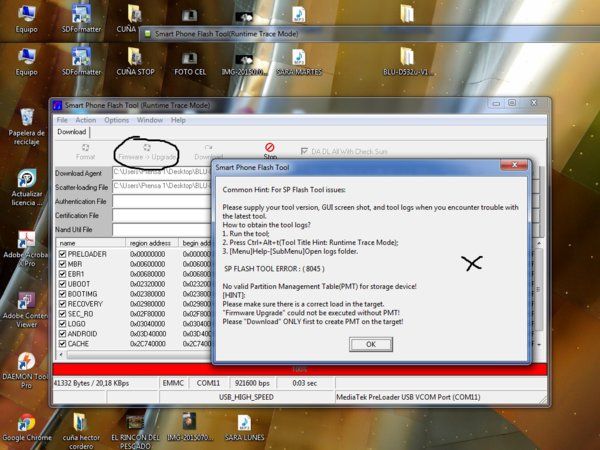
Task: Click the USB_HIGH_SPEED status entry
Action: (246, 397)
